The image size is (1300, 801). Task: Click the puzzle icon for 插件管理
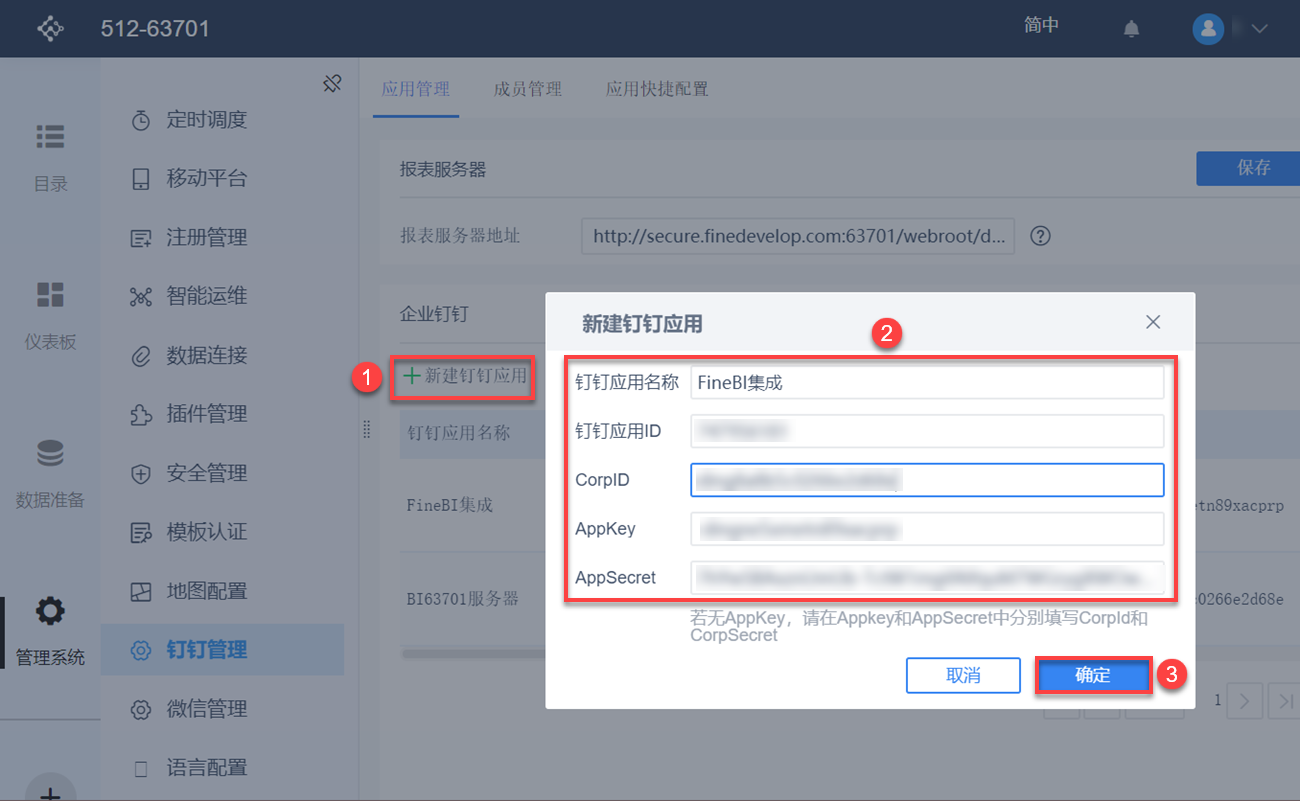point(141,415)
